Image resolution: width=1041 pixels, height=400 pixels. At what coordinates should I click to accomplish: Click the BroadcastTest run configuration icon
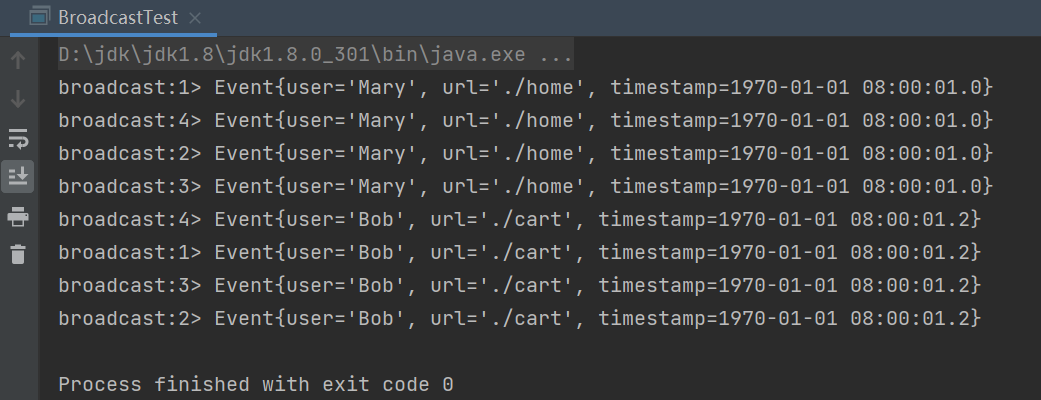tap(38, 18)
